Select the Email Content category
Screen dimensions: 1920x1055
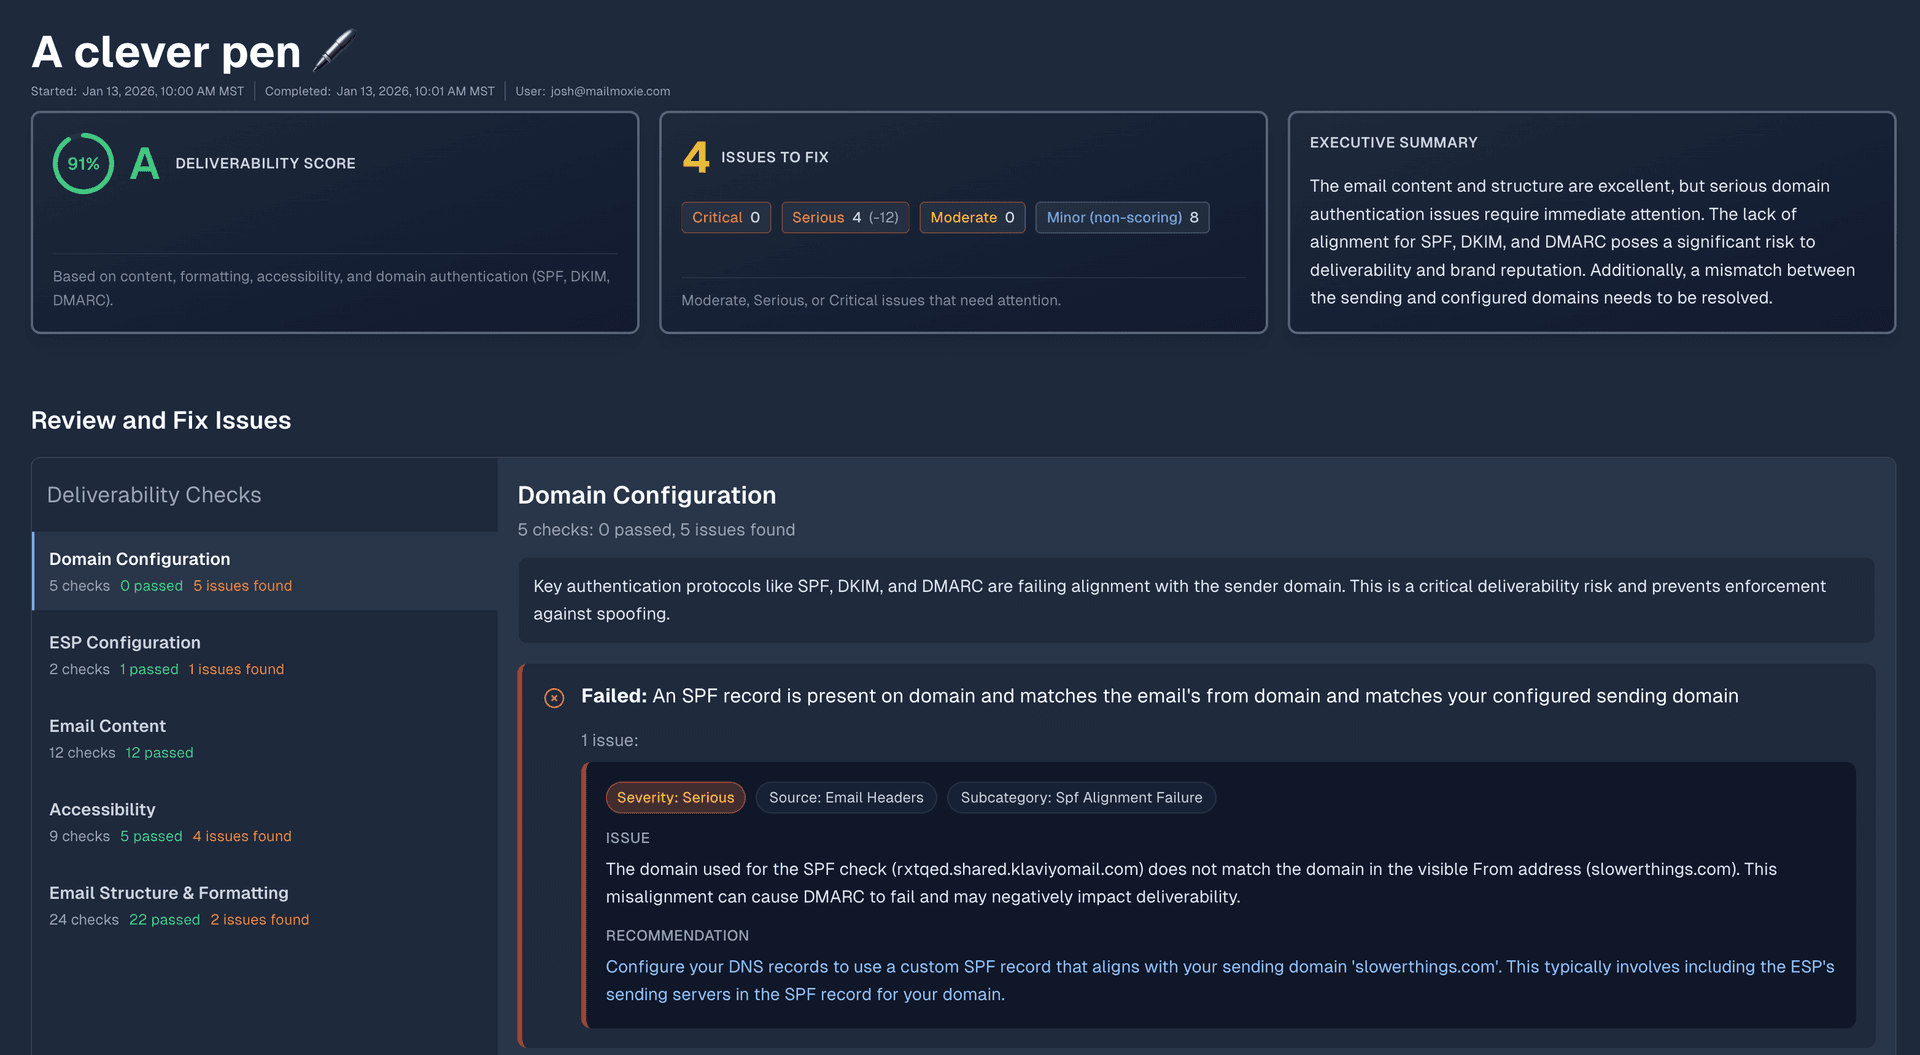107,725
